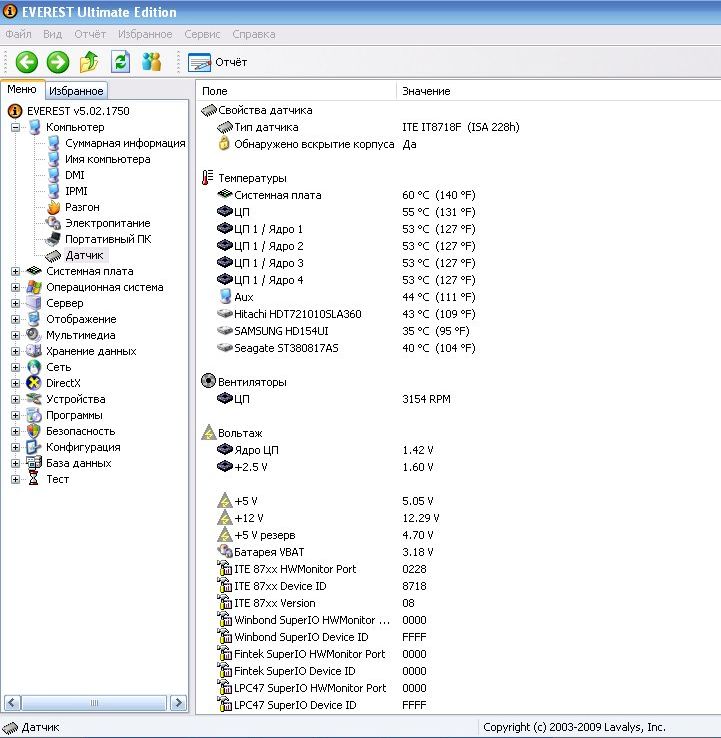721x738 pixels.
Task: Click the 3154 RPM fan value
Action: [x=426, y=399]
